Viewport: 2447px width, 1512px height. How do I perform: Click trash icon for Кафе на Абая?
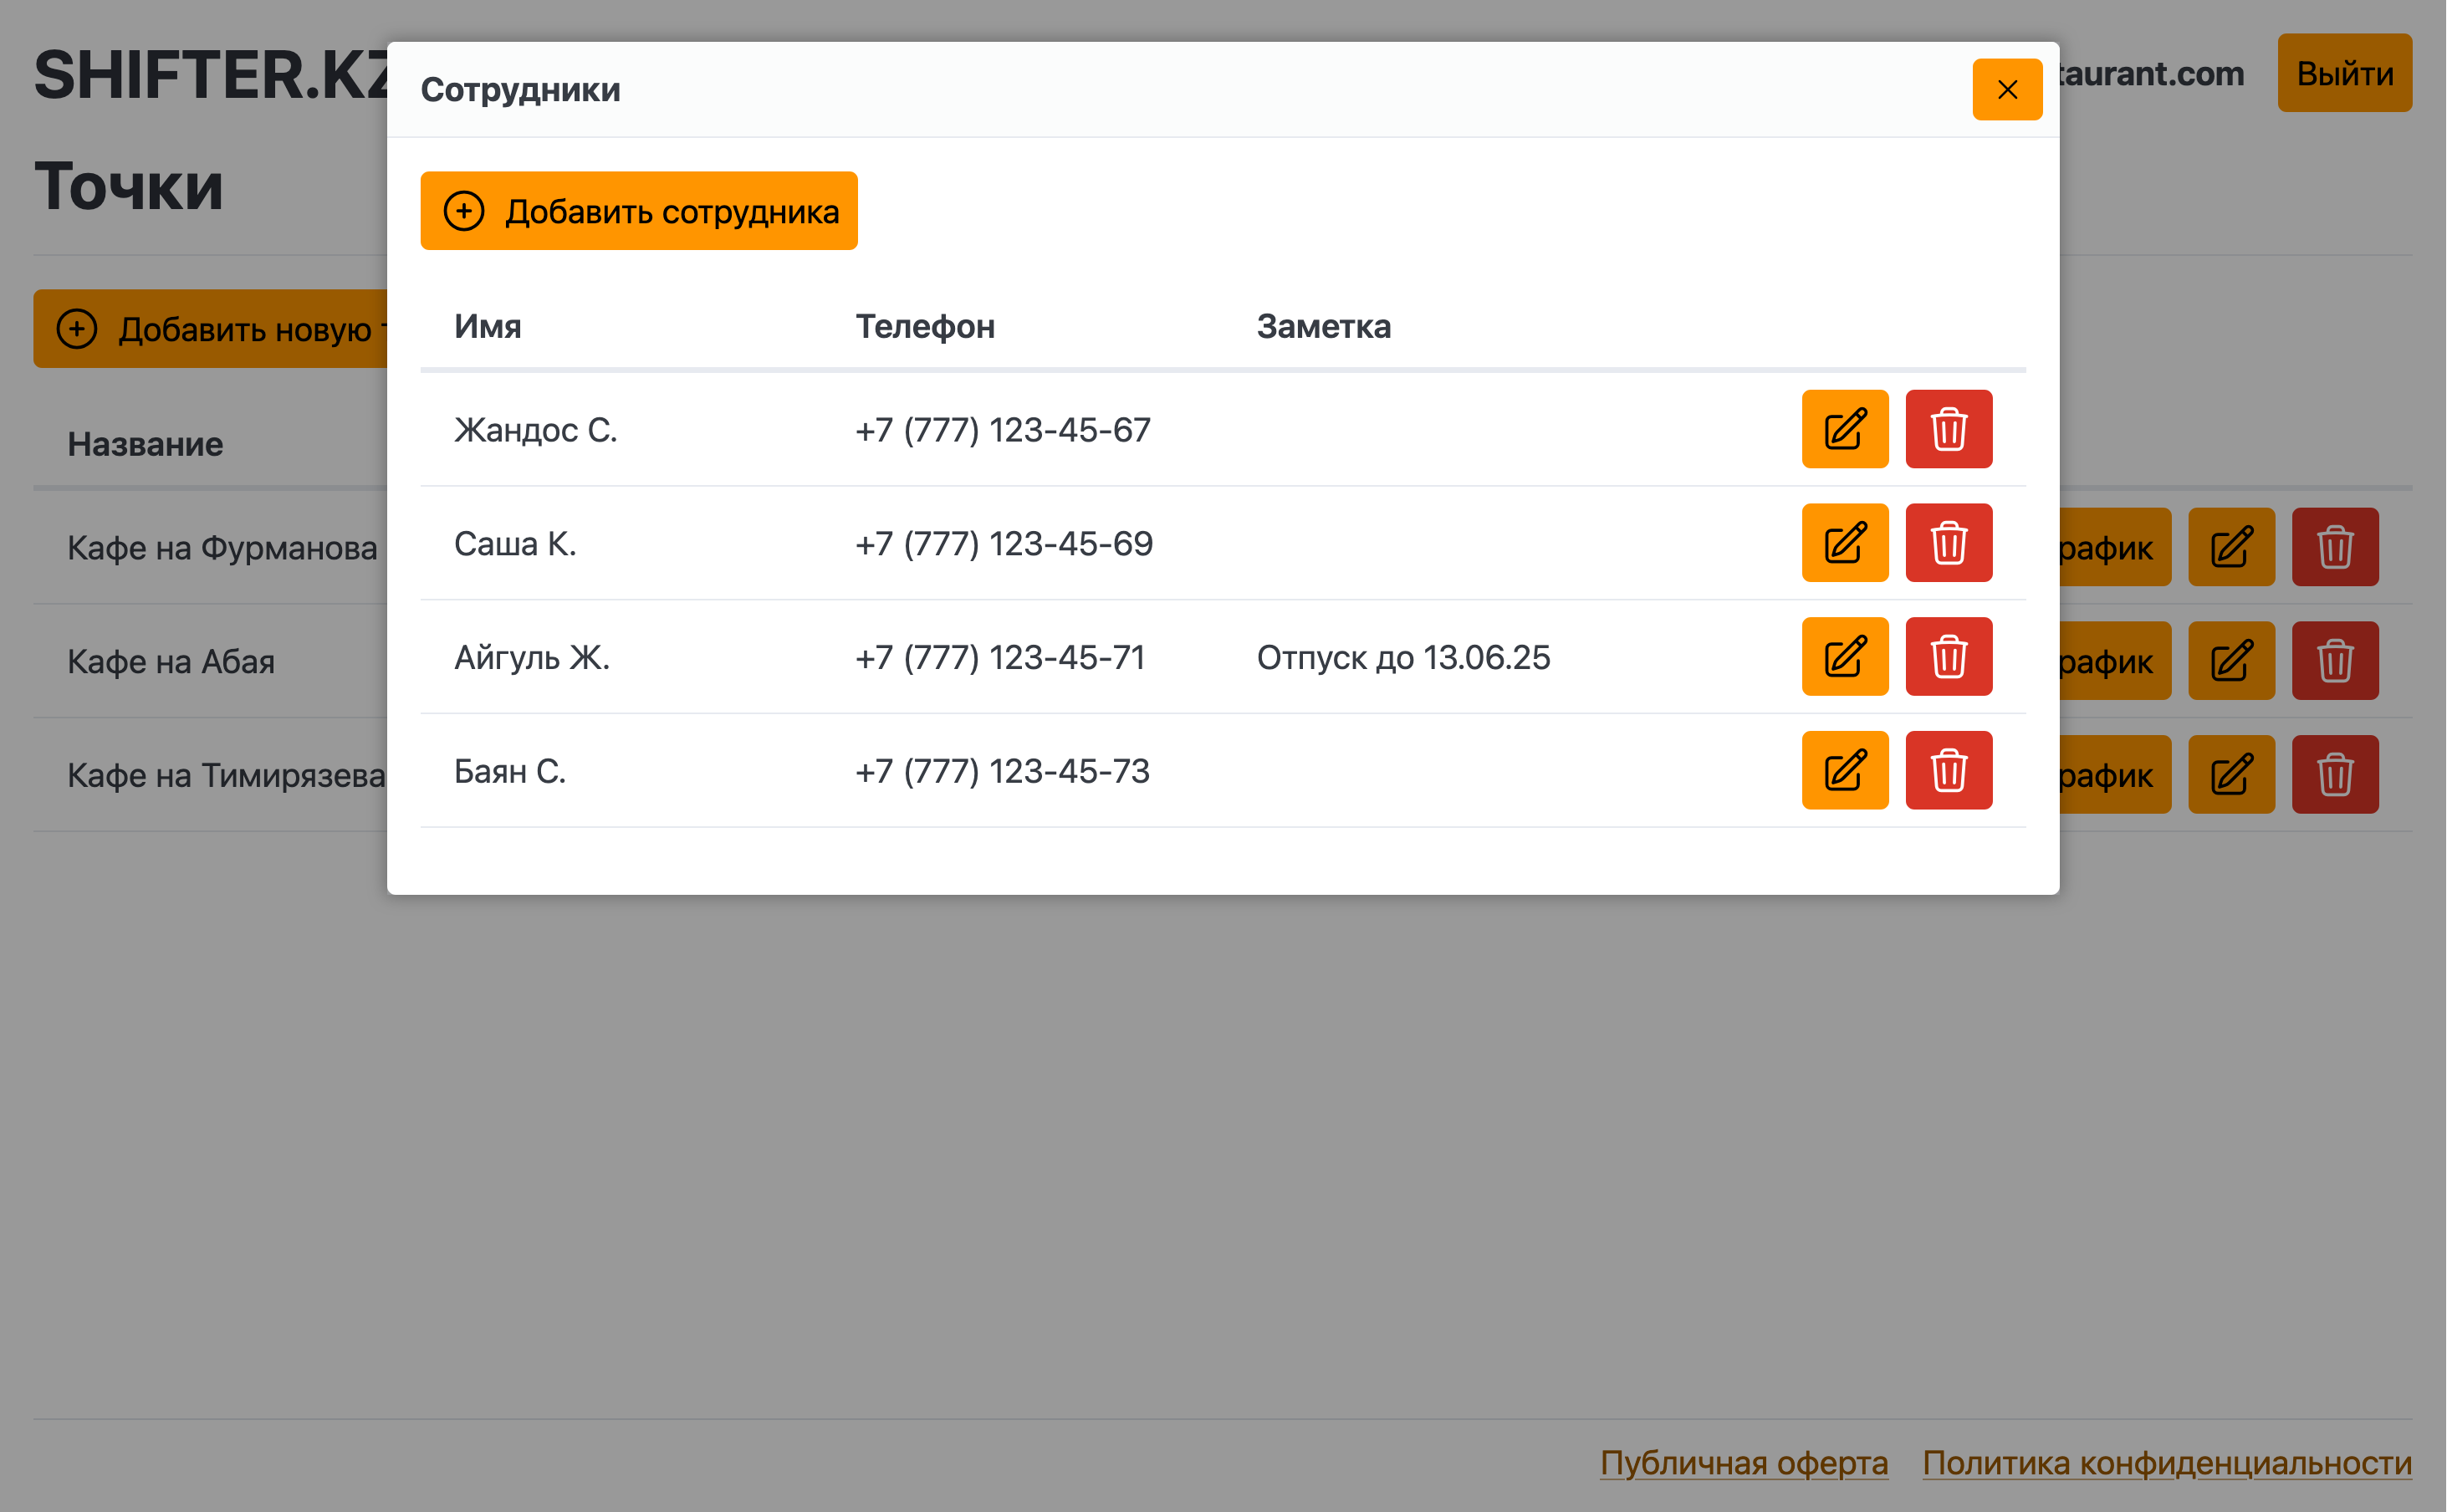2334,661
